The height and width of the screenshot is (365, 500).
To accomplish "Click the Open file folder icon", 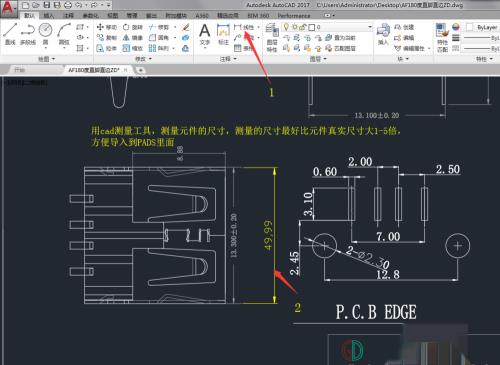I will pyautogui.click(x=36, y=5).
